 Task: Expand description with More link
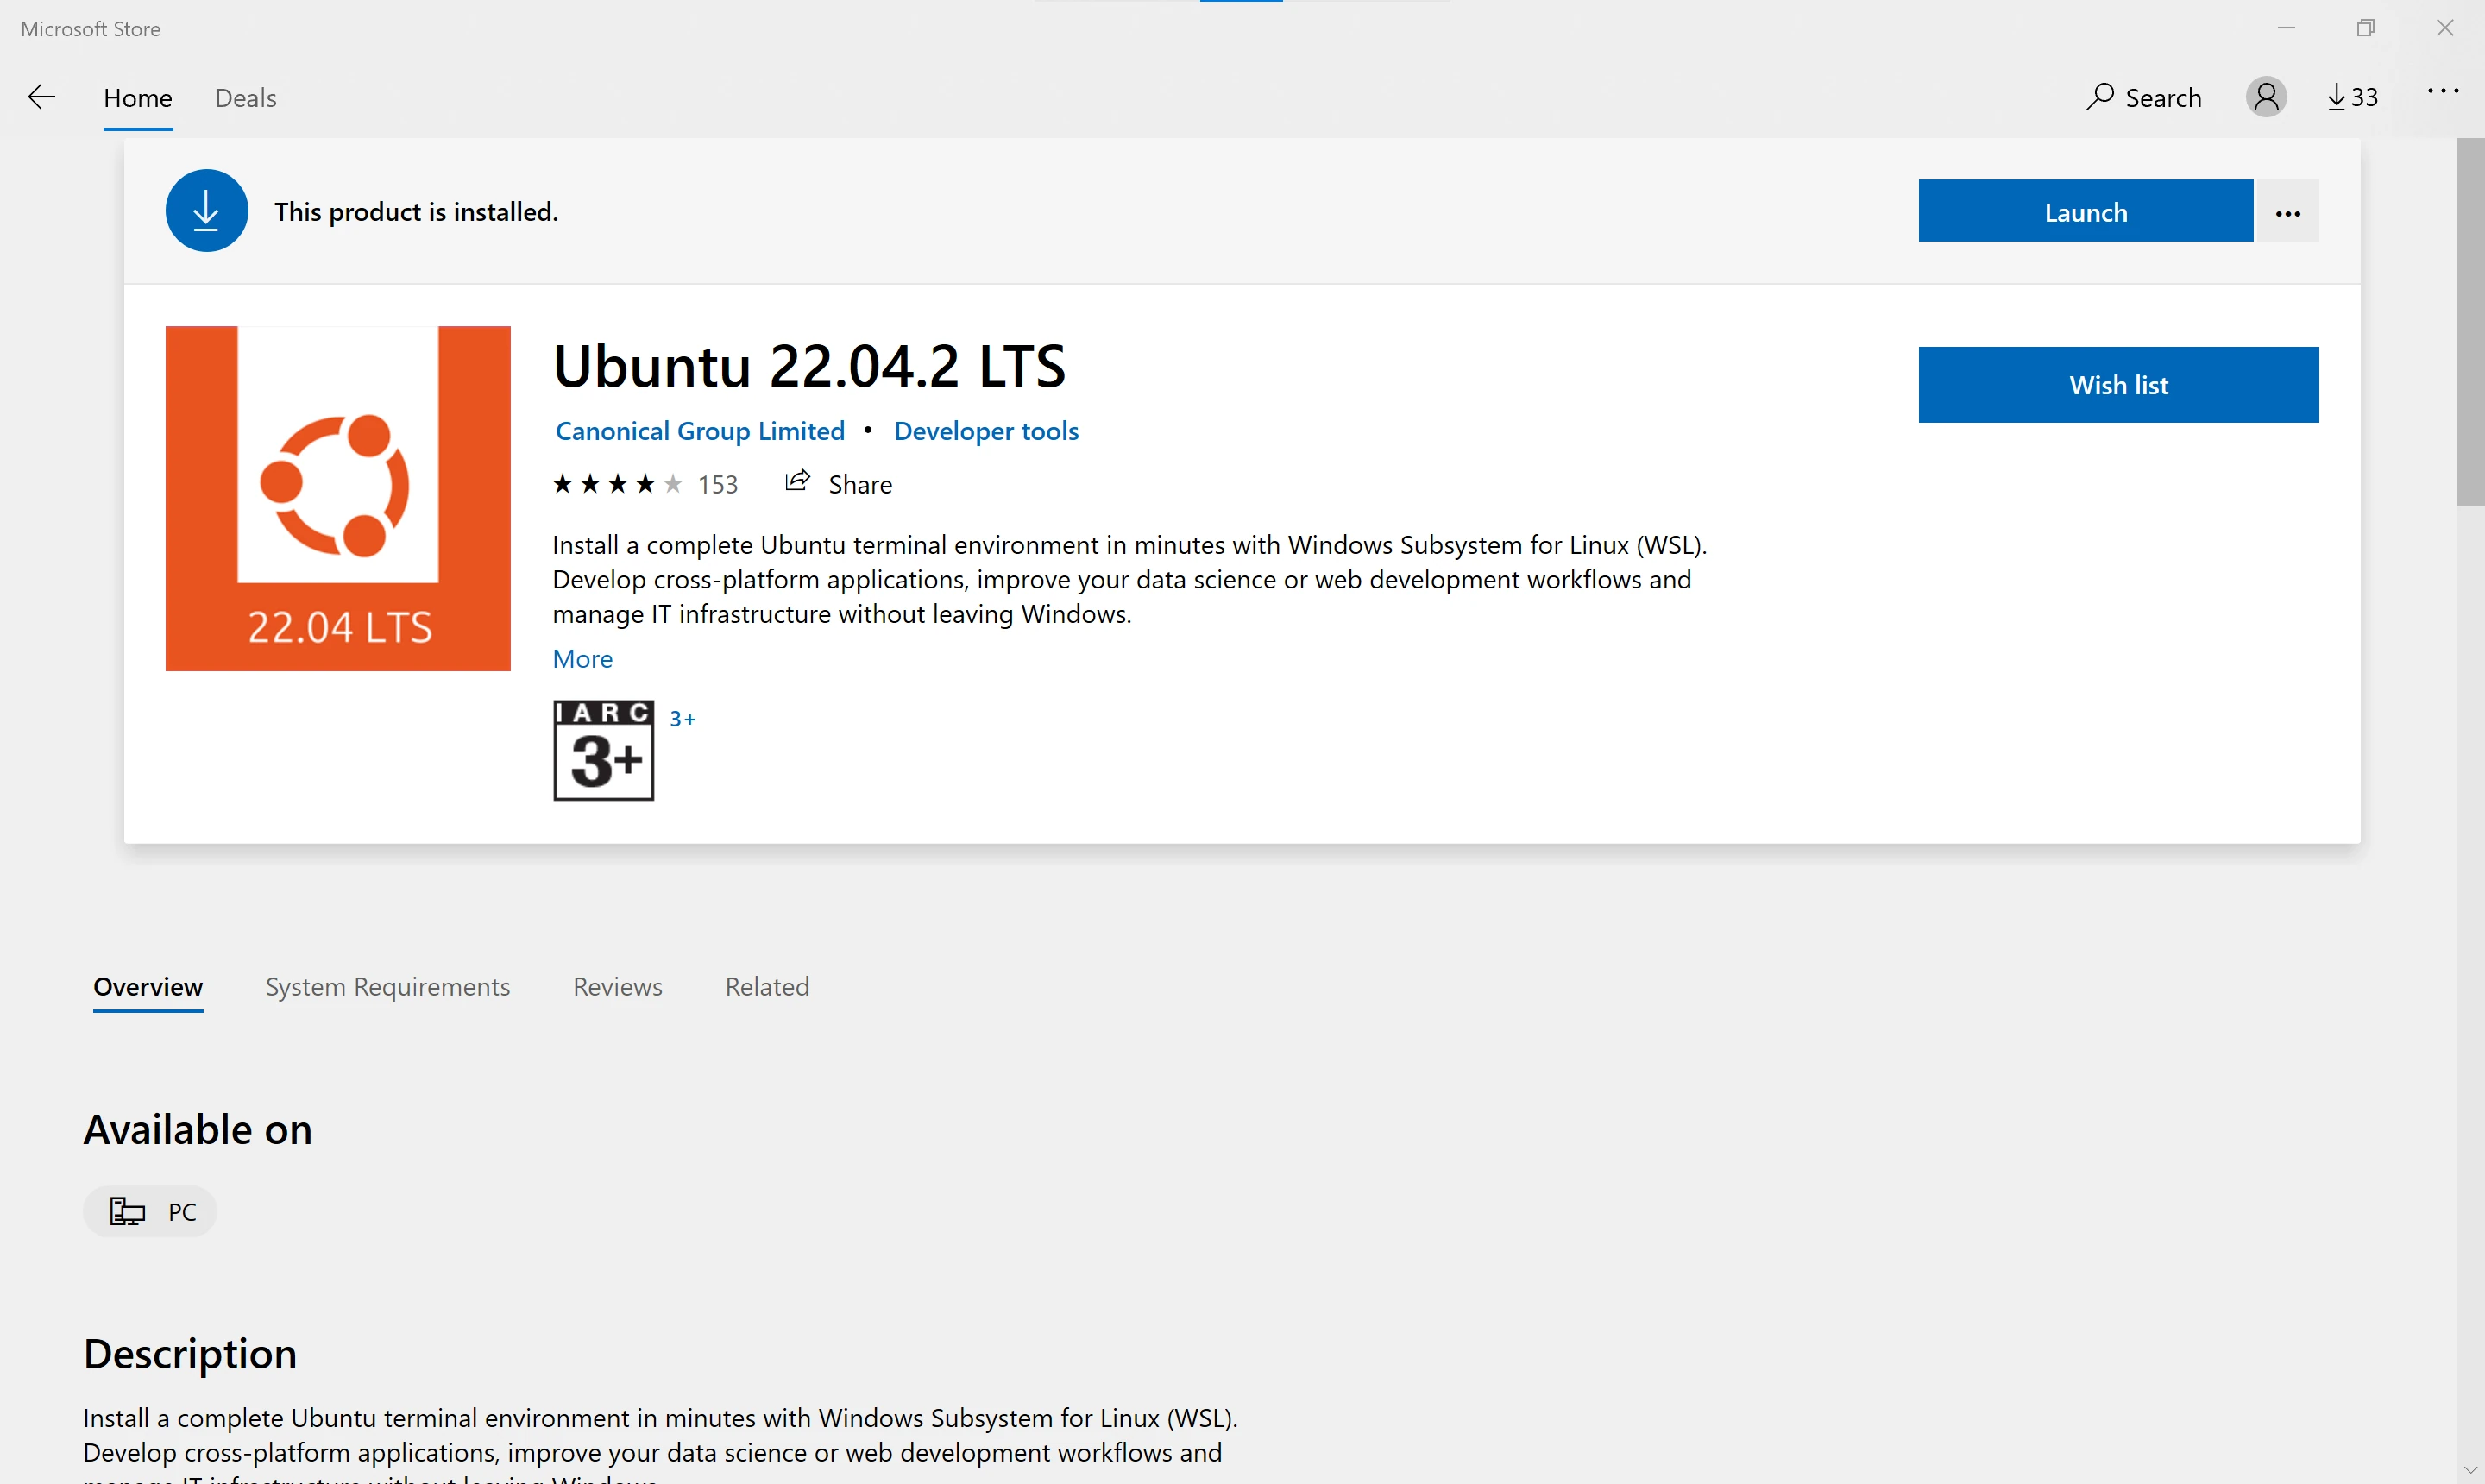pyautogui.click(x=582, y=659)
